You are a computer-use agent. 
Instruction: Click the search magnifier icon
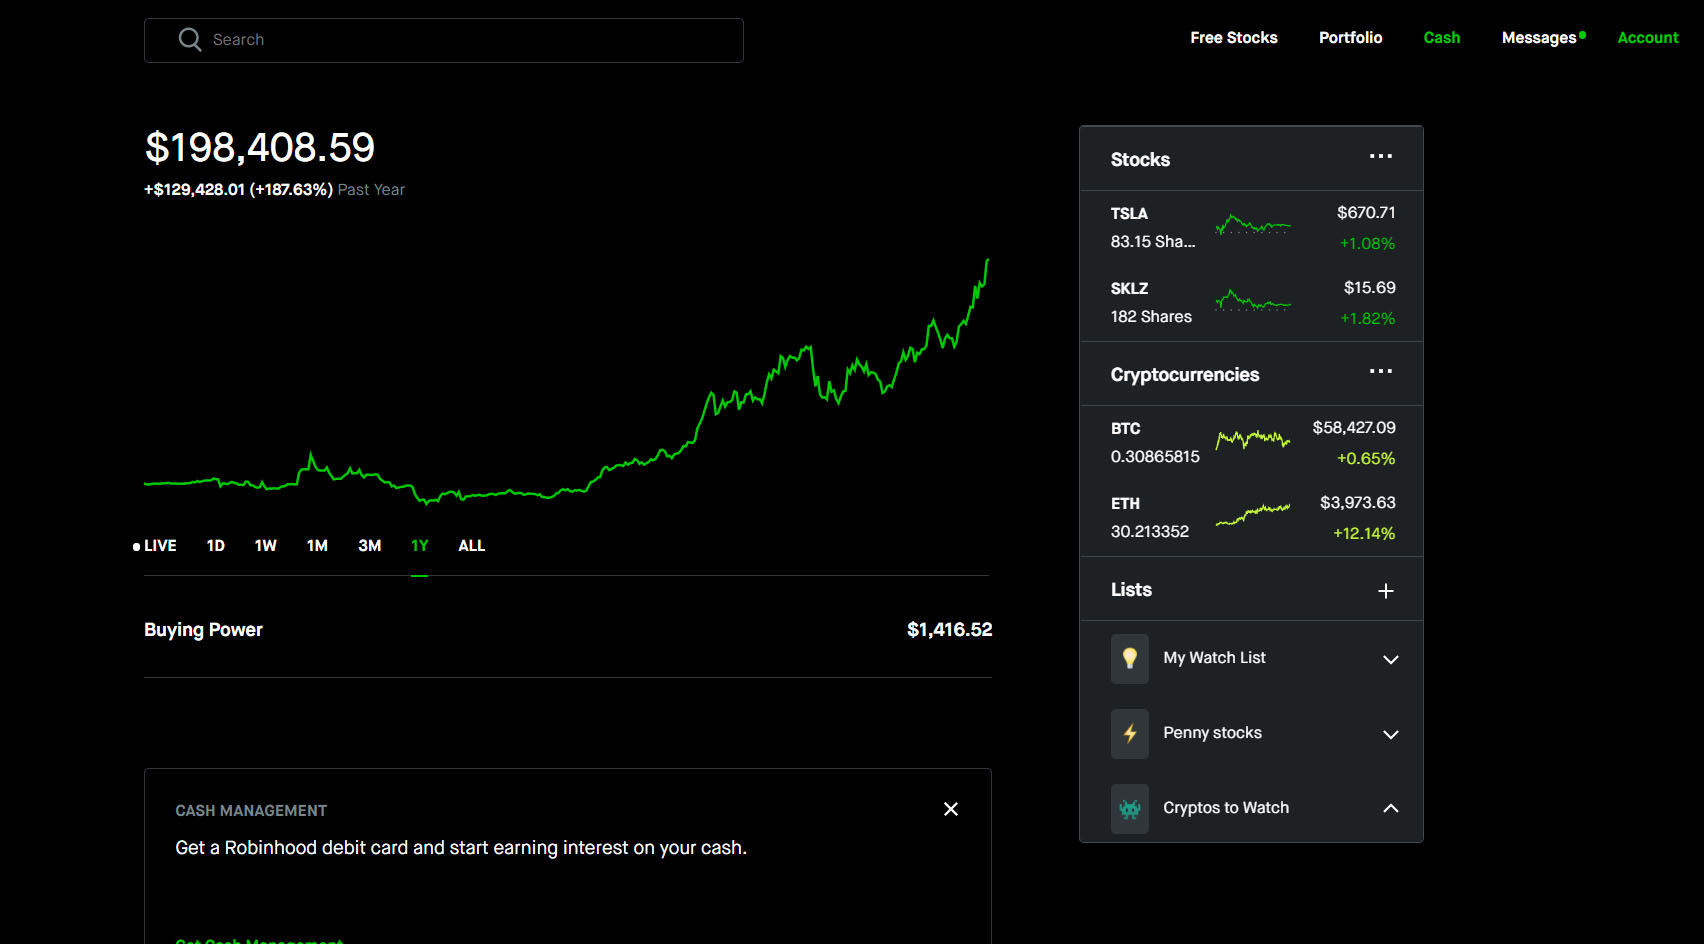[x=189, y=40]
